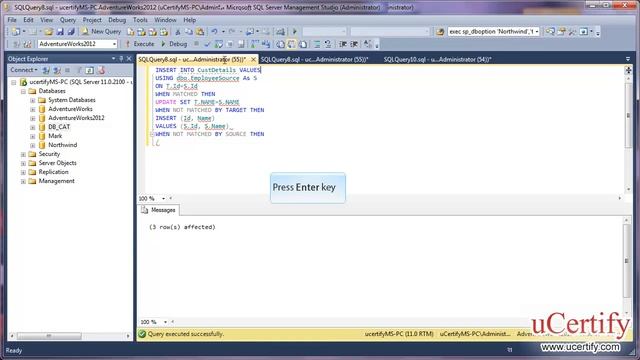Open the Project menu
Viewport: 640px width, 360px height.
click(92, 20)
